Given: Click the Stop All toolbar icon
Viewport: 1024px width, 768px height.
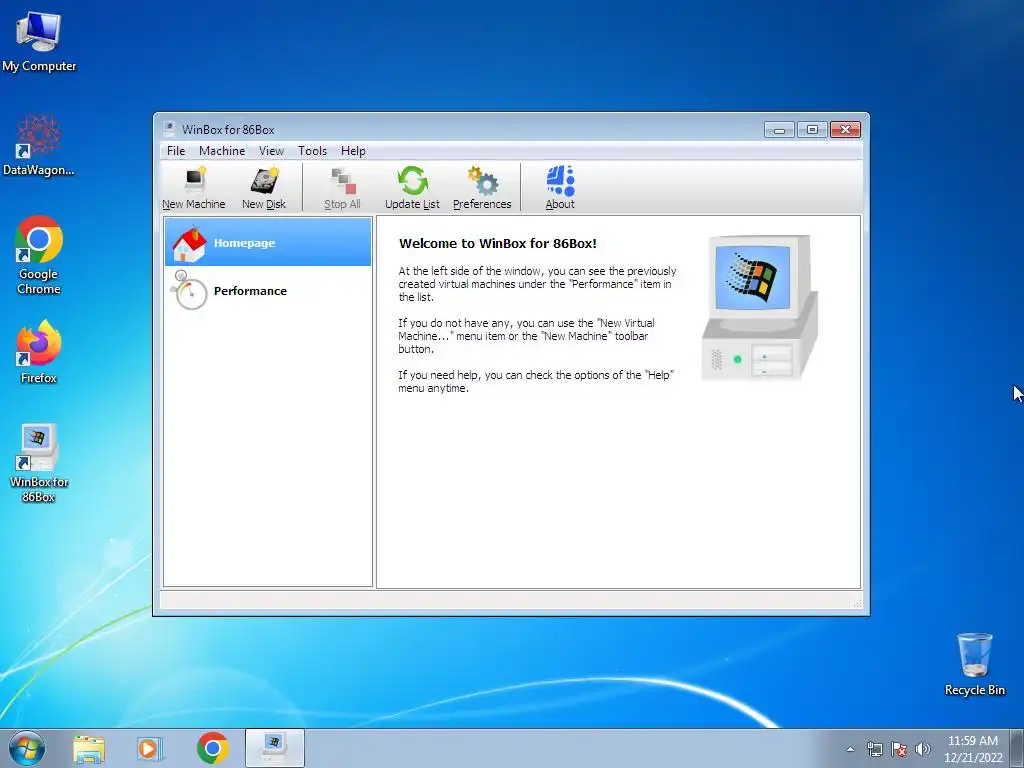Looking at the screenshot, I should tap(342, 187).
